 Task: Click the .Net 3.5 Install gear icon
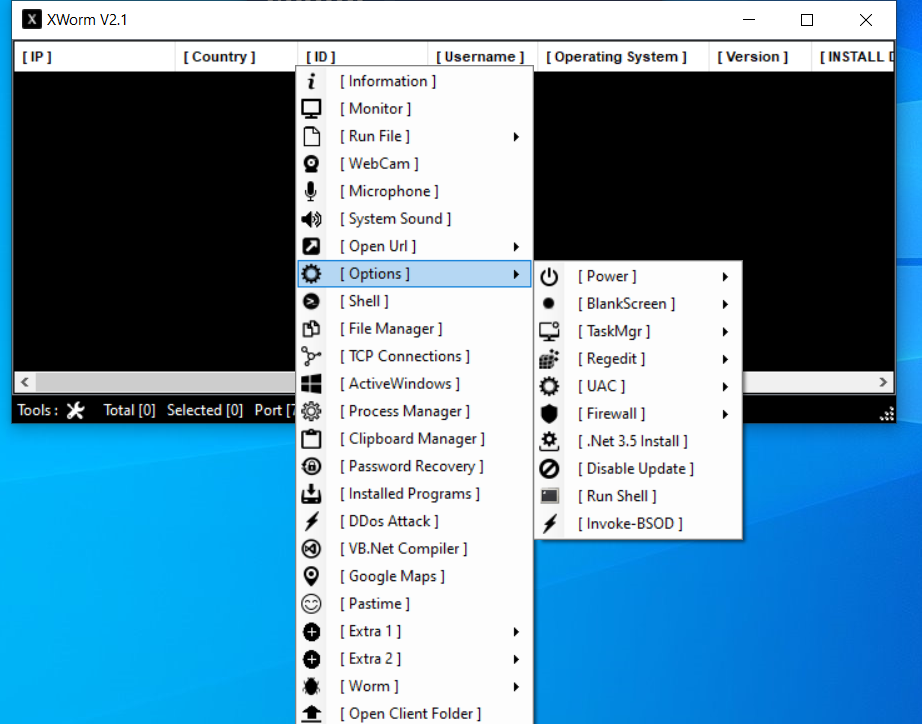(x=549, y=441)
